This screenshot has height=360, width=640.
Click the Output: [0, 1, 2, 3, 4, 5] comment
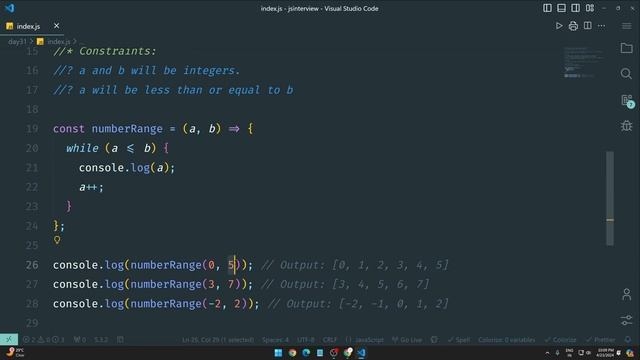coord(354,265)
